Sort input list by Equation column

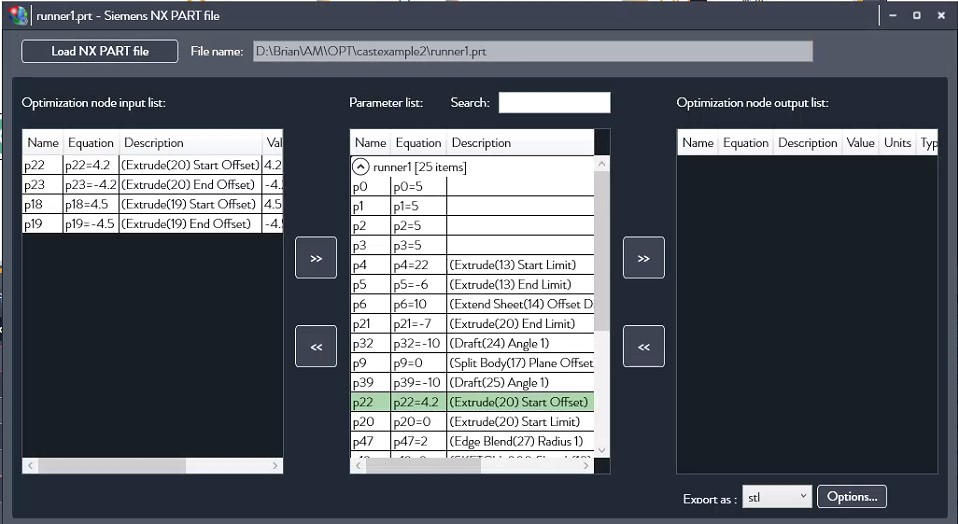91,142
